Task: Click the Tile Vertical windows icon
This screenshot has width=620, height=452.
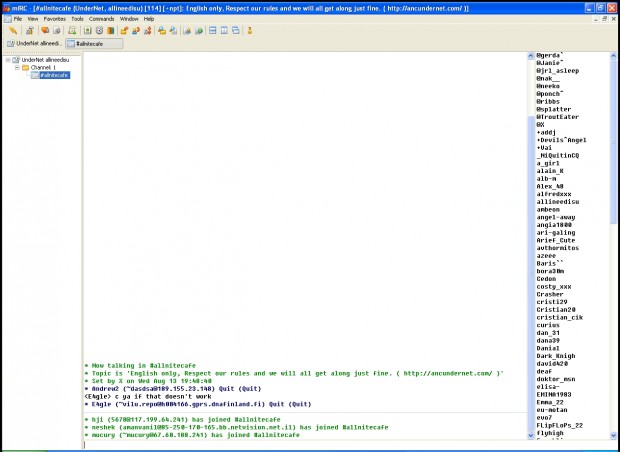Action: point(224,30)
